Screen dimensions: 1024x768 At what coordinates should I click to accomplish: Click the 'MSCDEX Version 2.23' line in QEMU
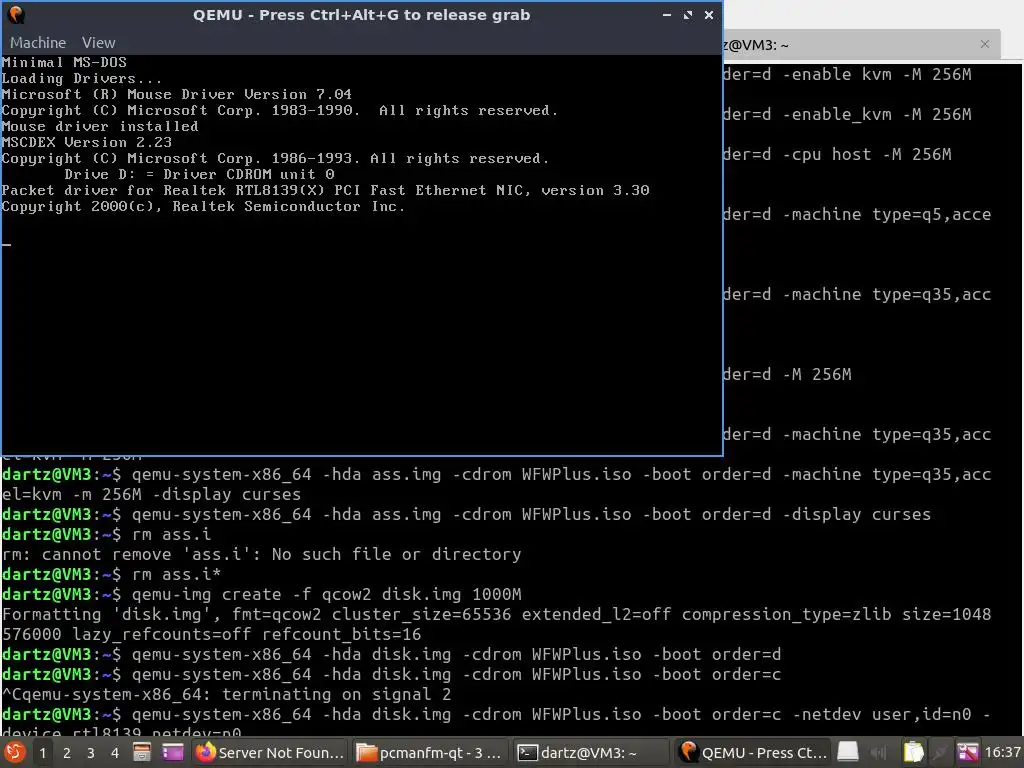pos(86,142)
